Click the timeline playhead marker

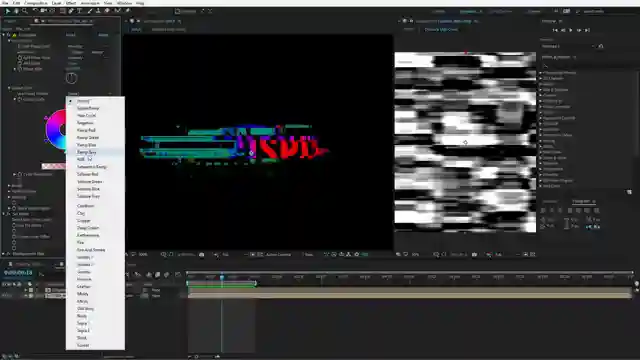click(222, 277)
